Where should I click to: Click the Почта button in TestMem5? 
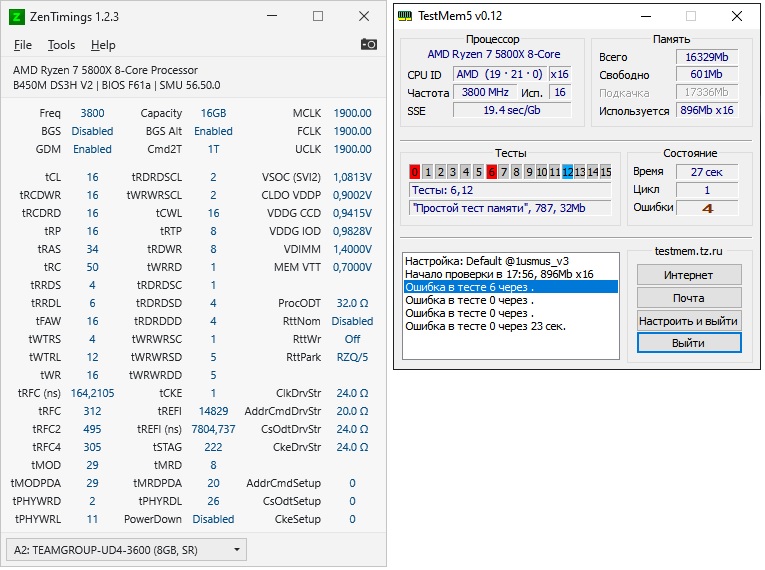pos(689,298)
